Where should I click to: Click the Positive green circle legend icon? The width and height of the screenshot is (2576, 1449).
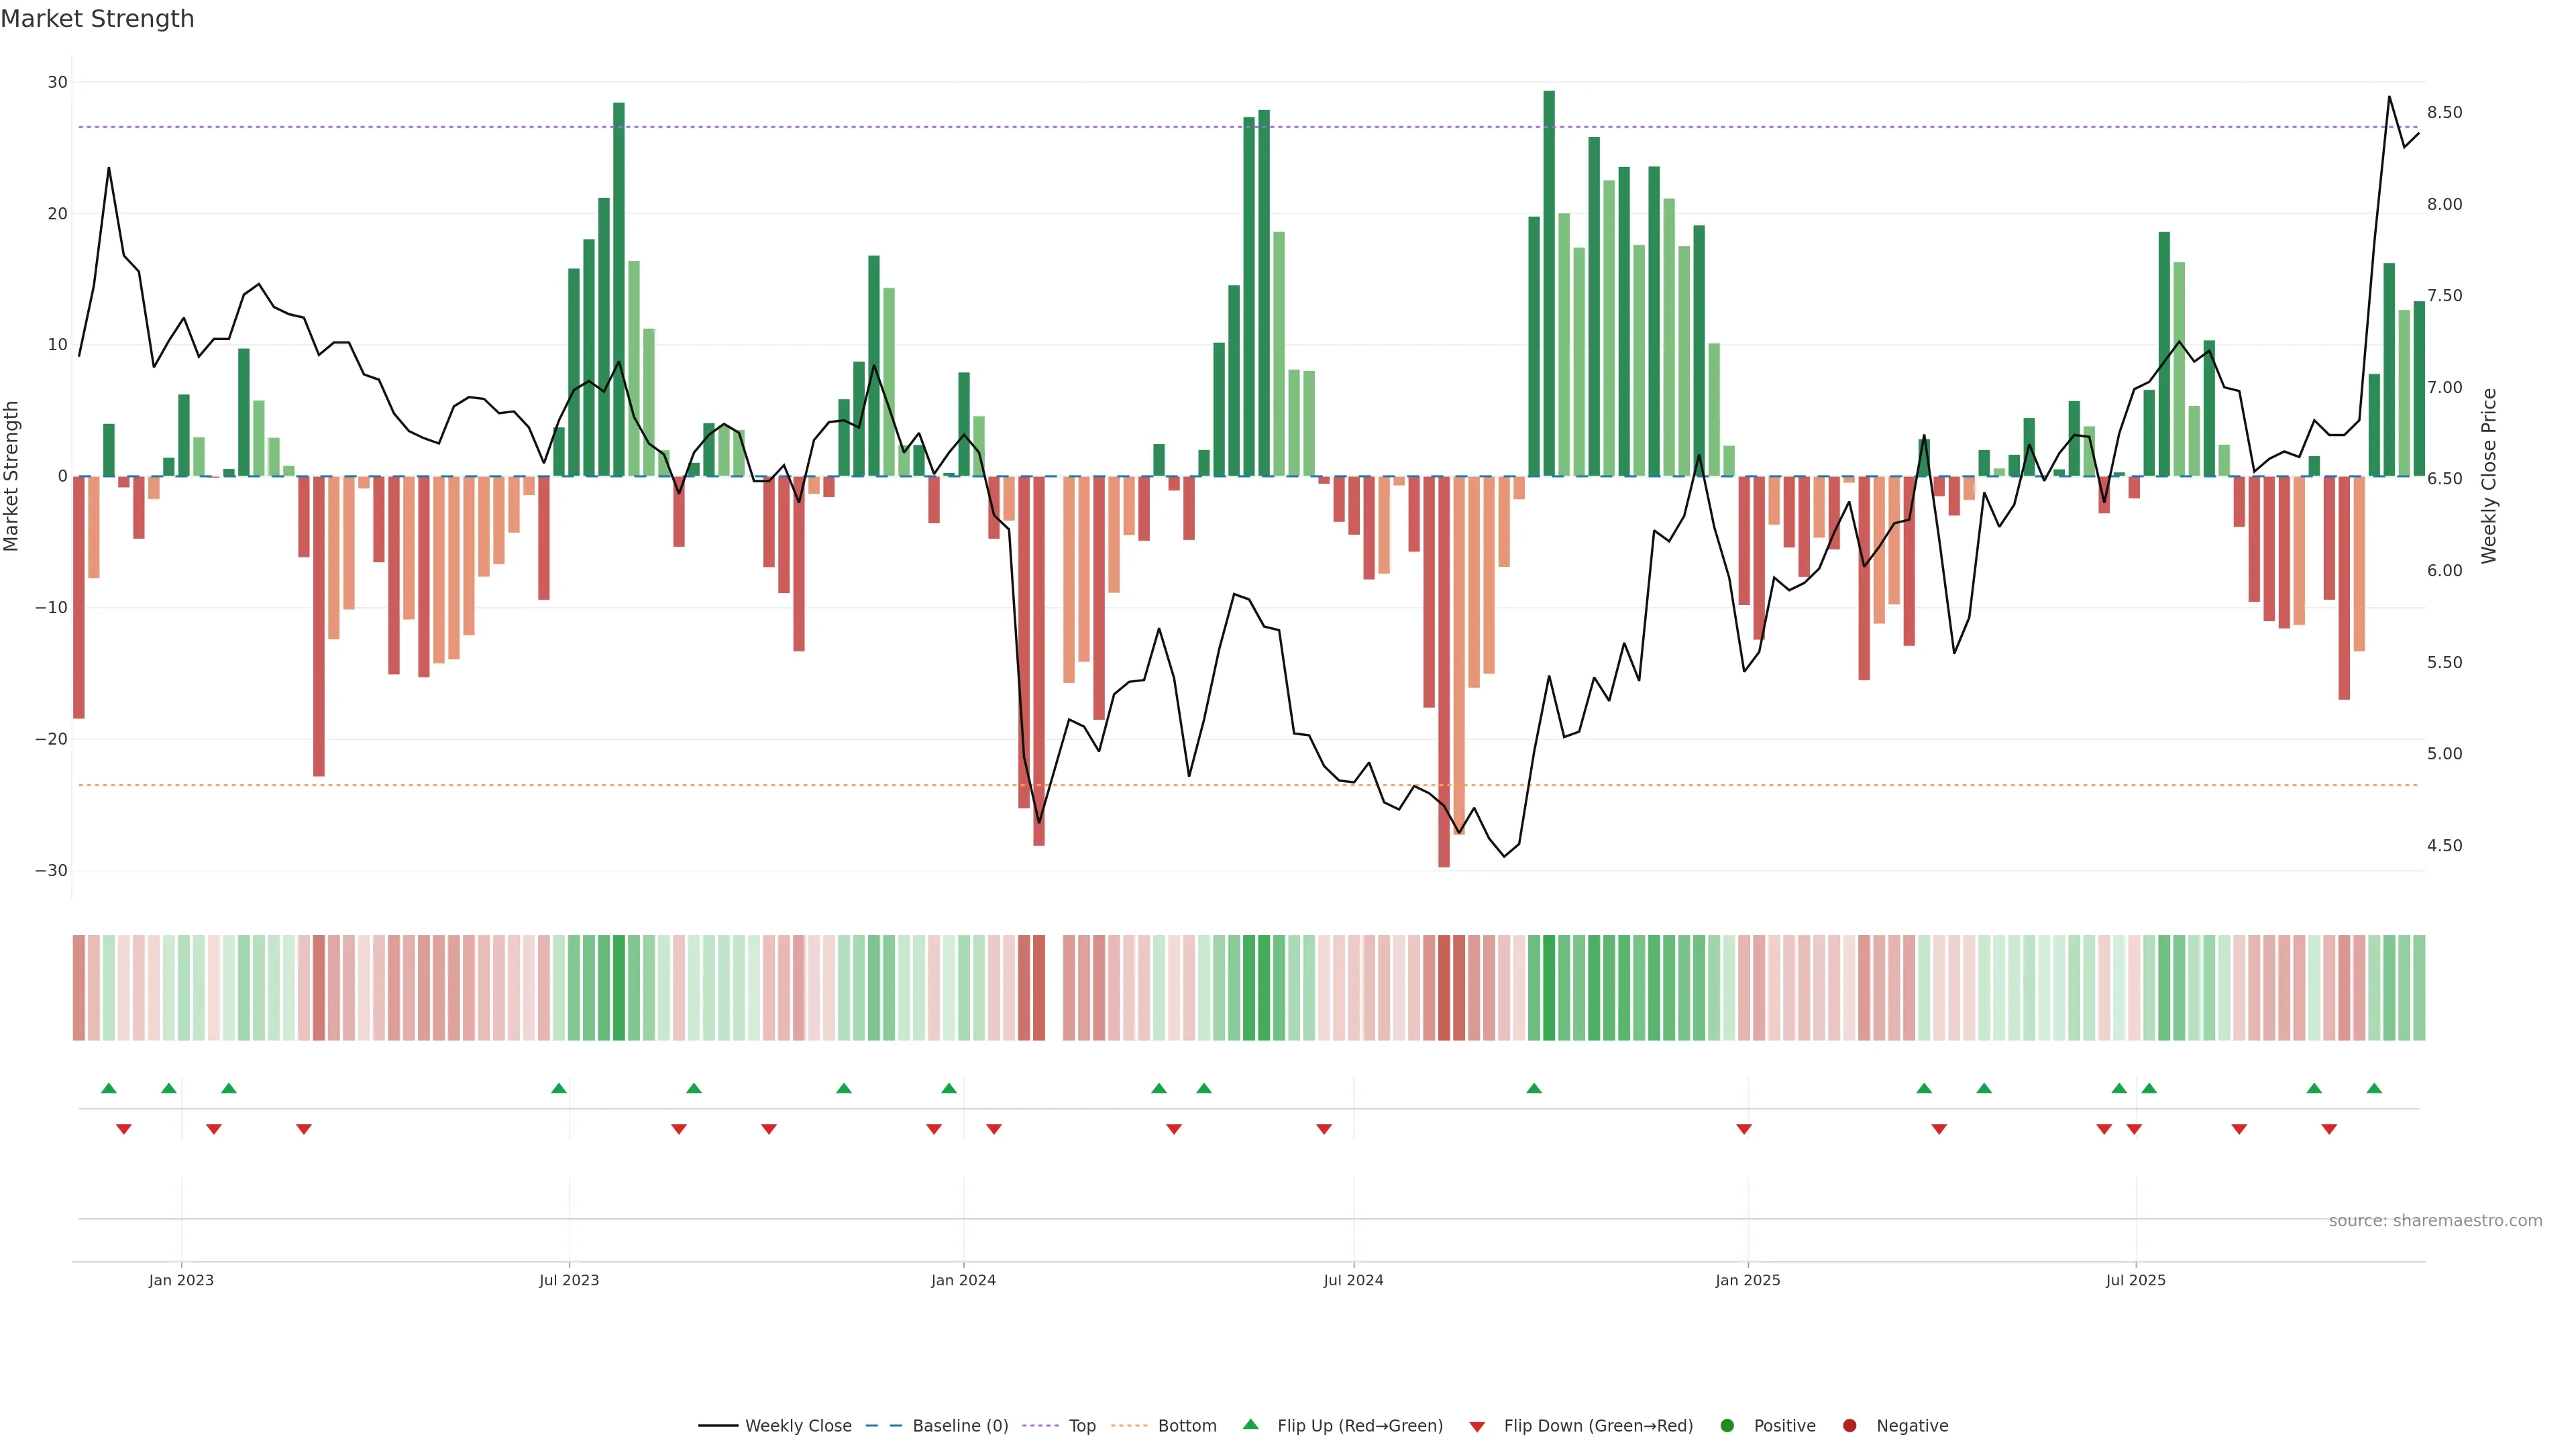pyautogui.click(x=1727, y=1426)
